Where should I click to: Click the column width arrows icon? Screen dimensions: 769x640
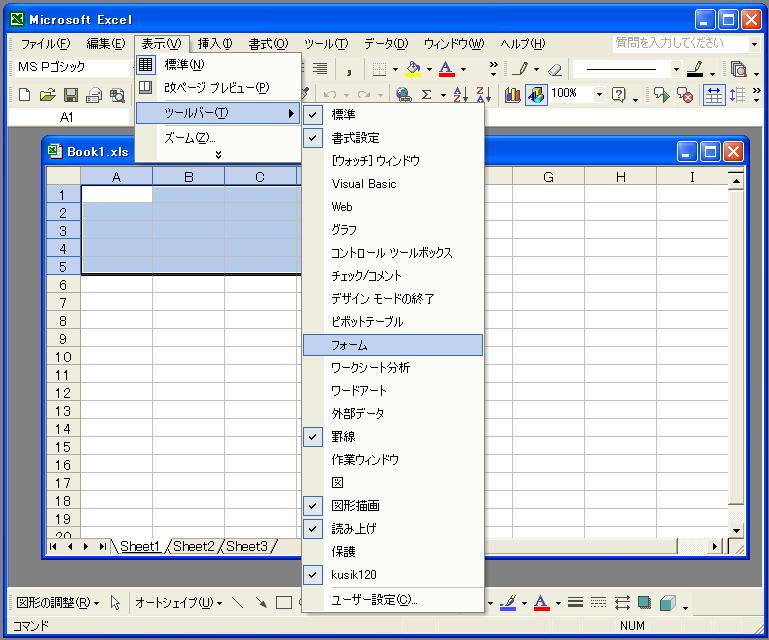coord(714,95)
